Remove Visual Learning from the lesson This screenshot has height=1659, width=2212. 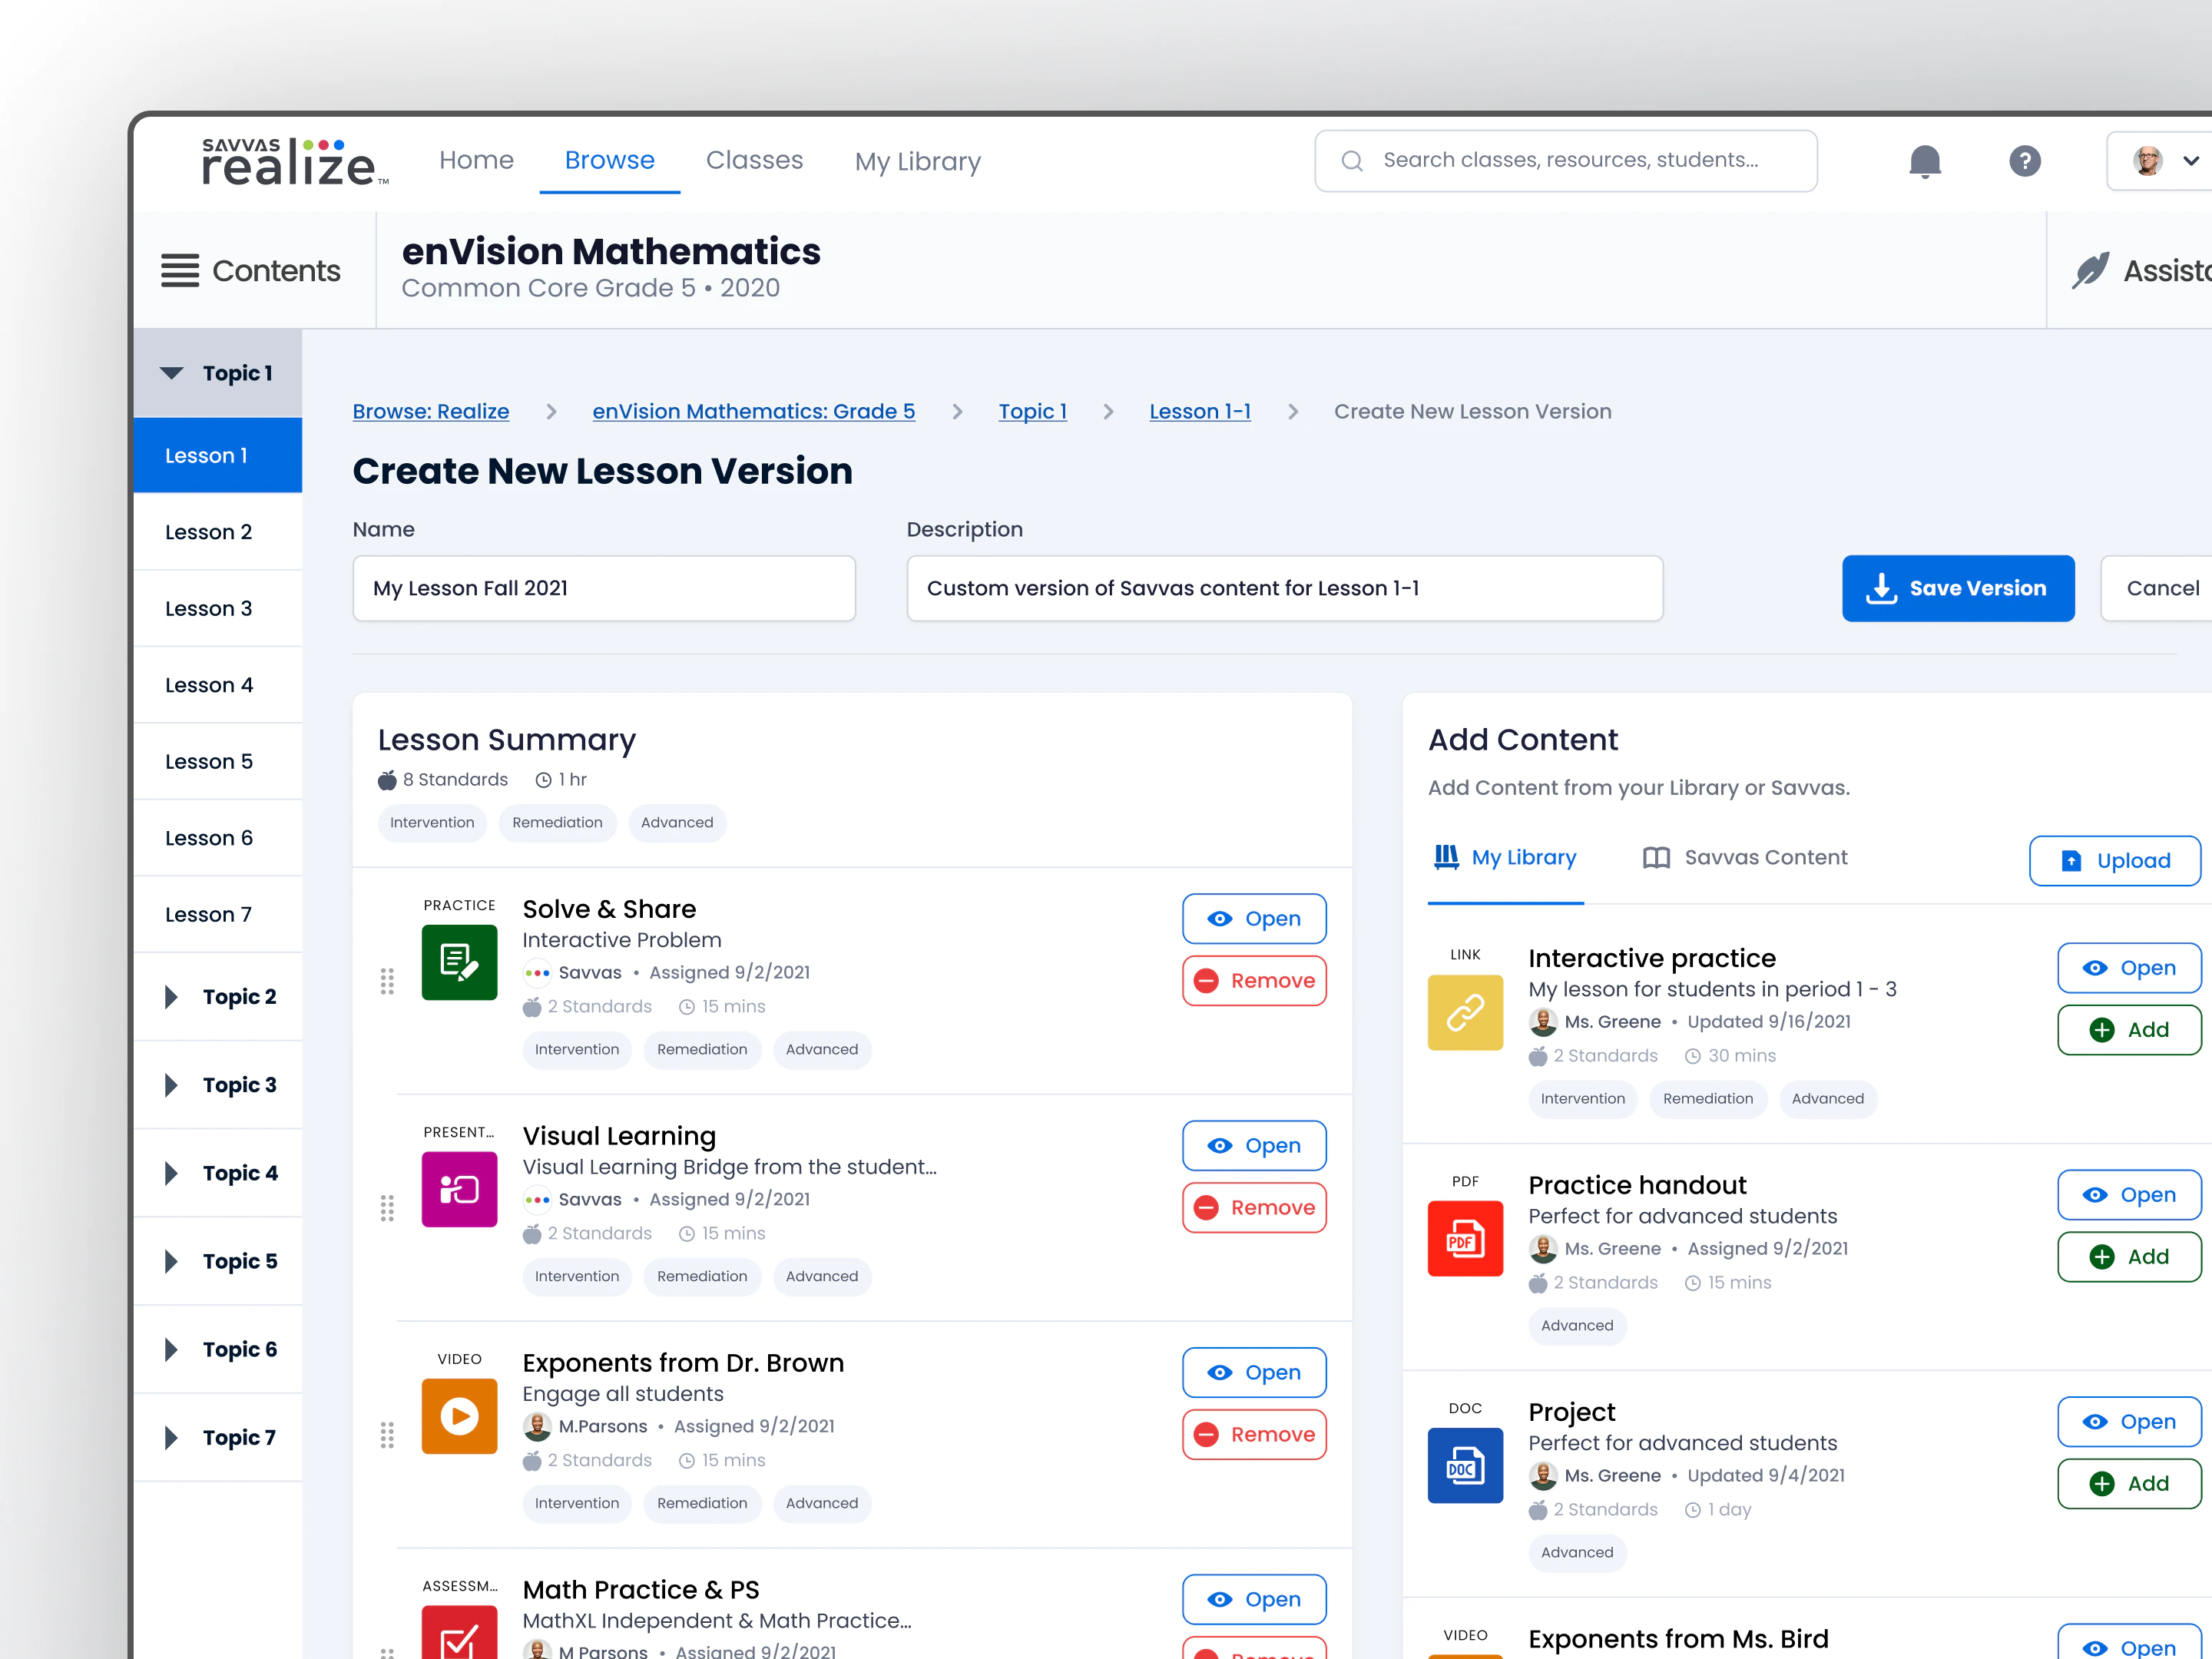pos(1254,1208)
